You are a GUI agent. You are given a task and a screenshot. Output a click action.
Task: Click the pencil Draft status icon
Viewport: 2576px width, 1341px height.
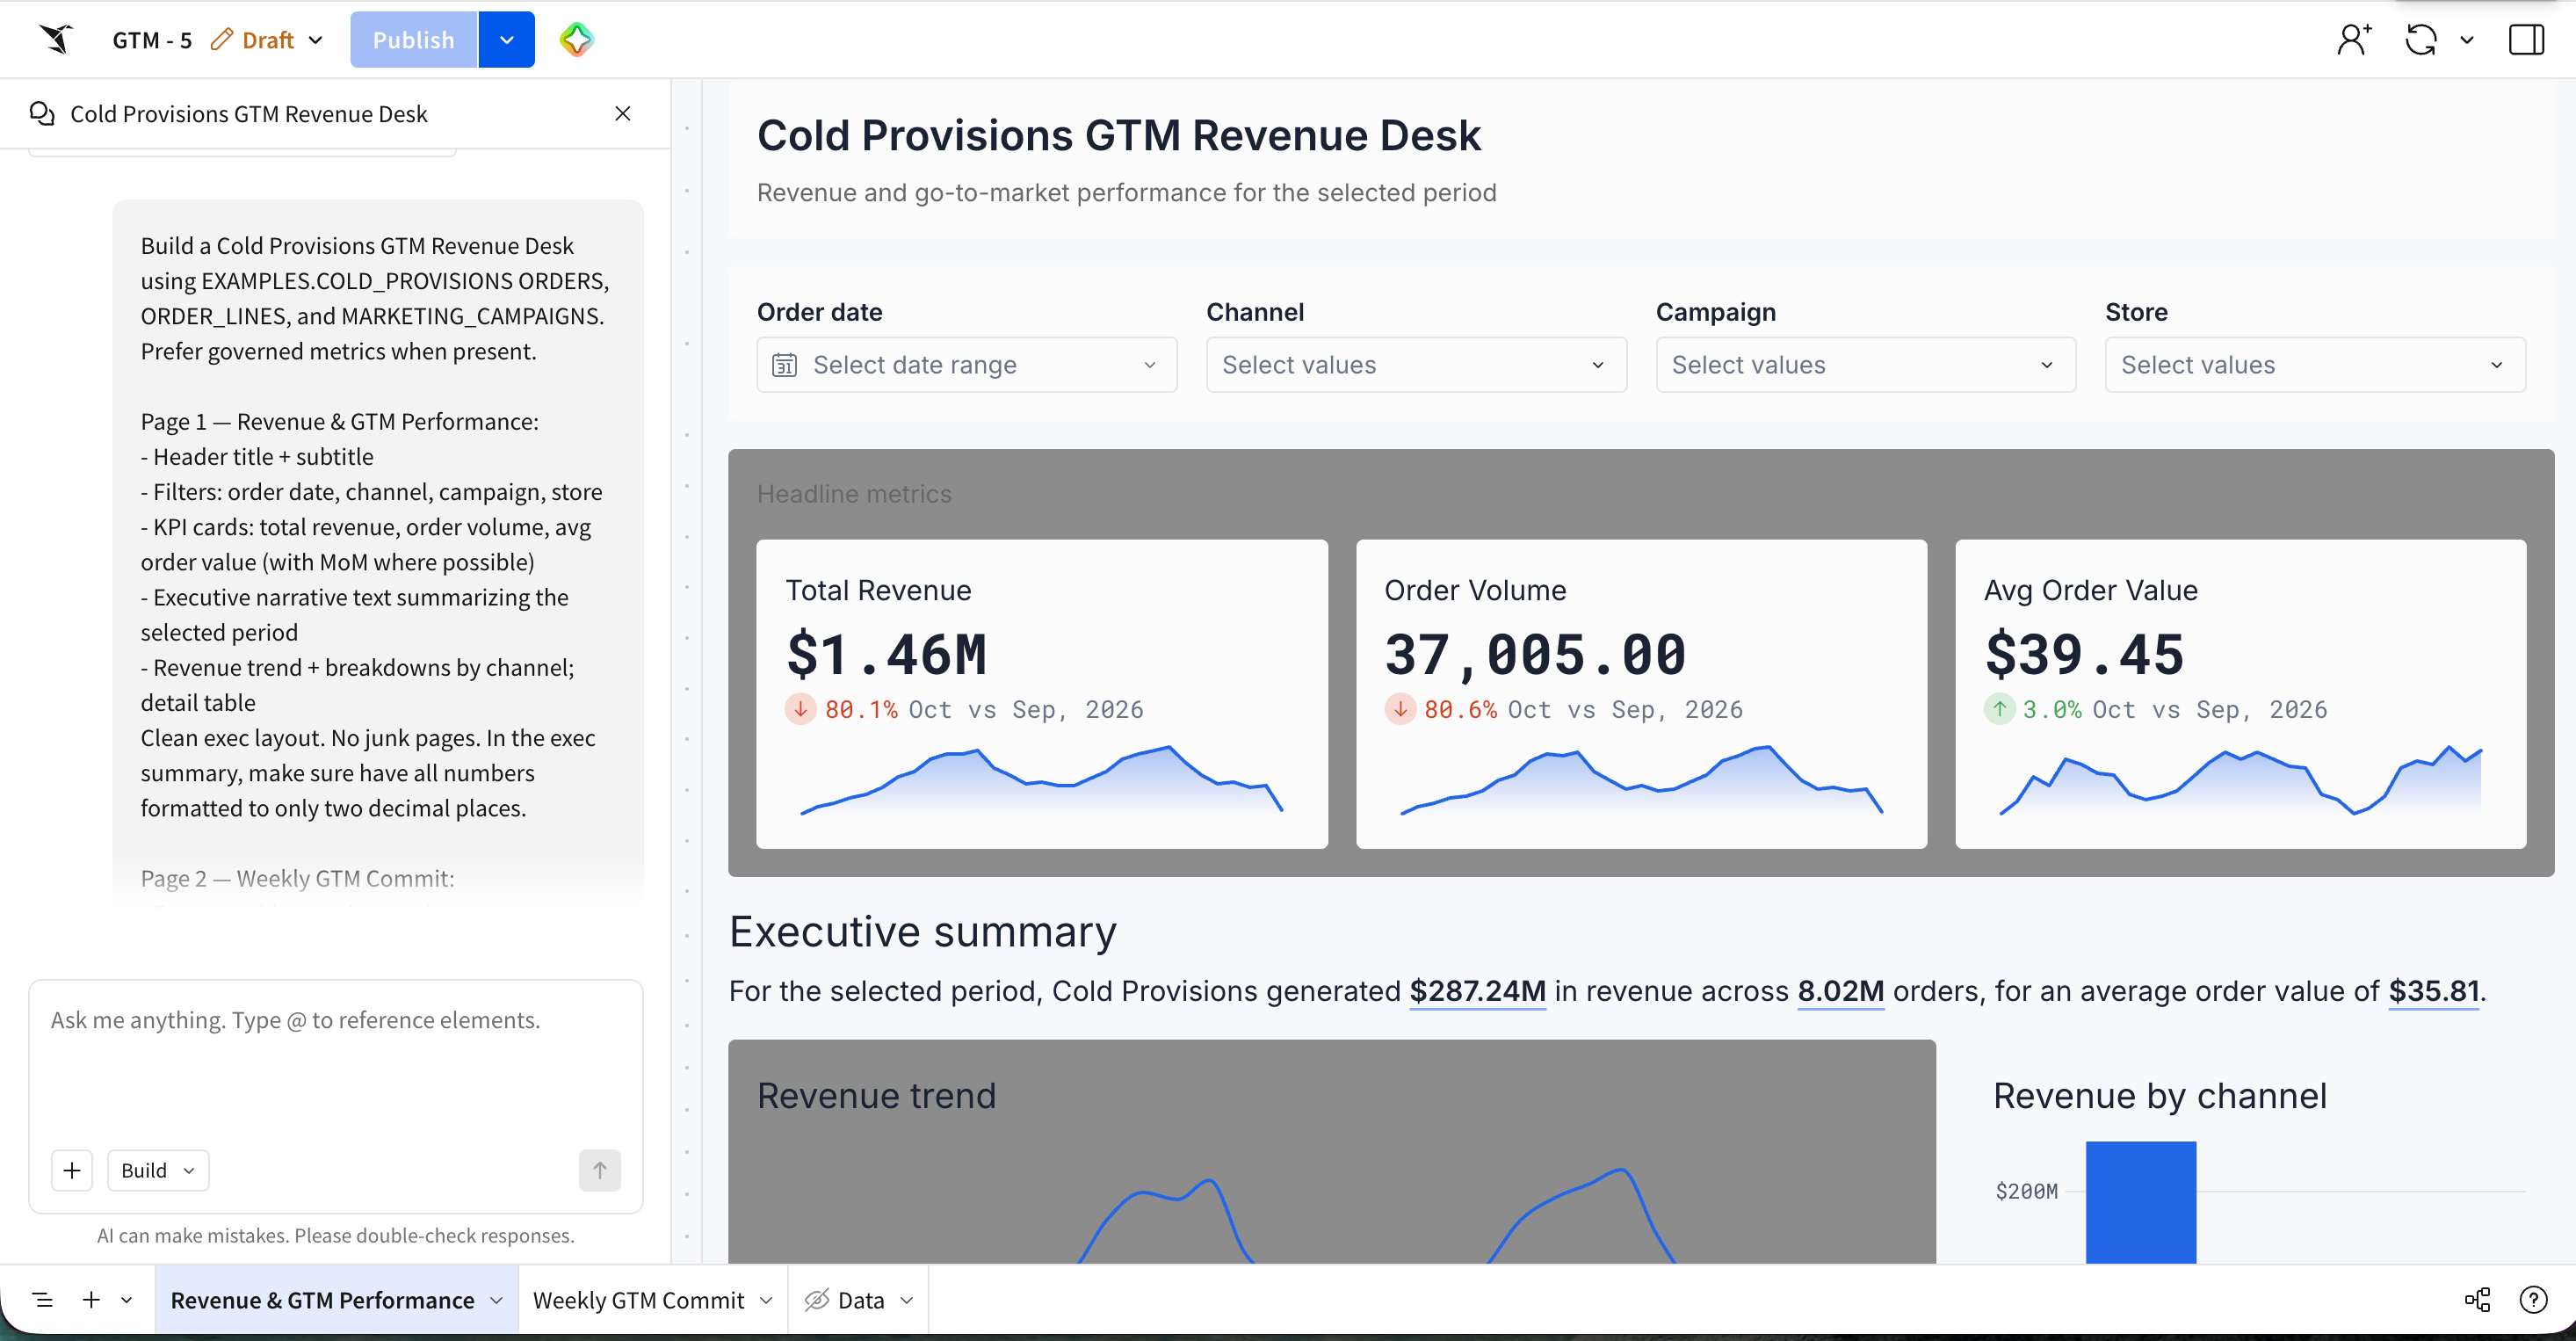tap(221, 39)
